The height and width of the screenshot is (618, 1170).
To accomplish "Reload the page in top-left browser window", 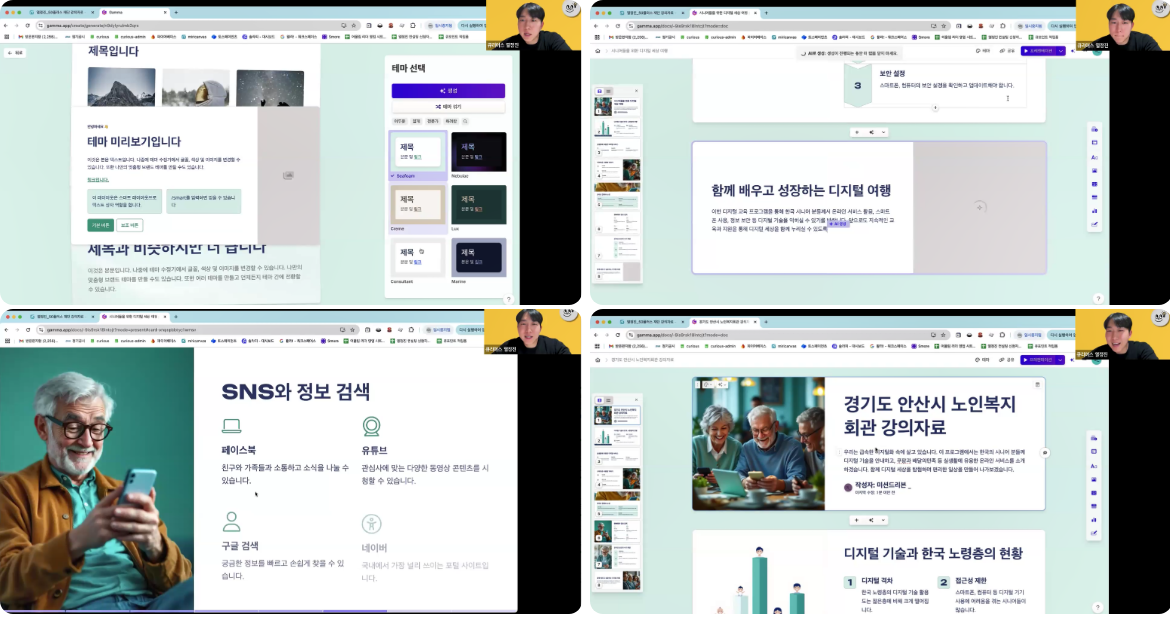I will click(x=28, y=25).
